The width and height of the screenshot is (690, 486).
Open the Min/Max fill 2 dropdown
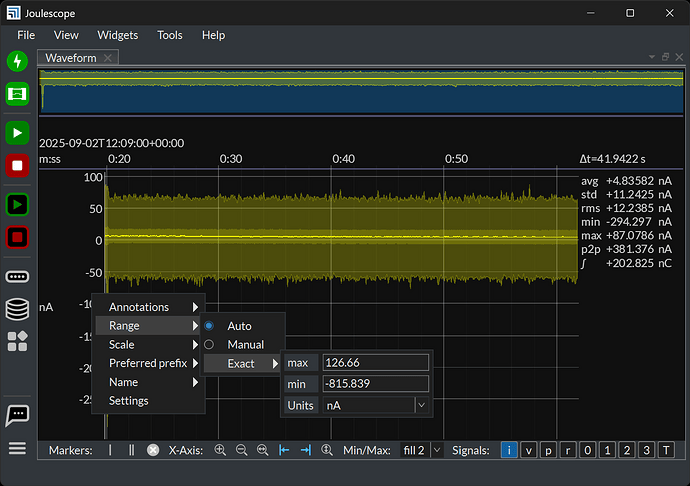coord(421,451)
